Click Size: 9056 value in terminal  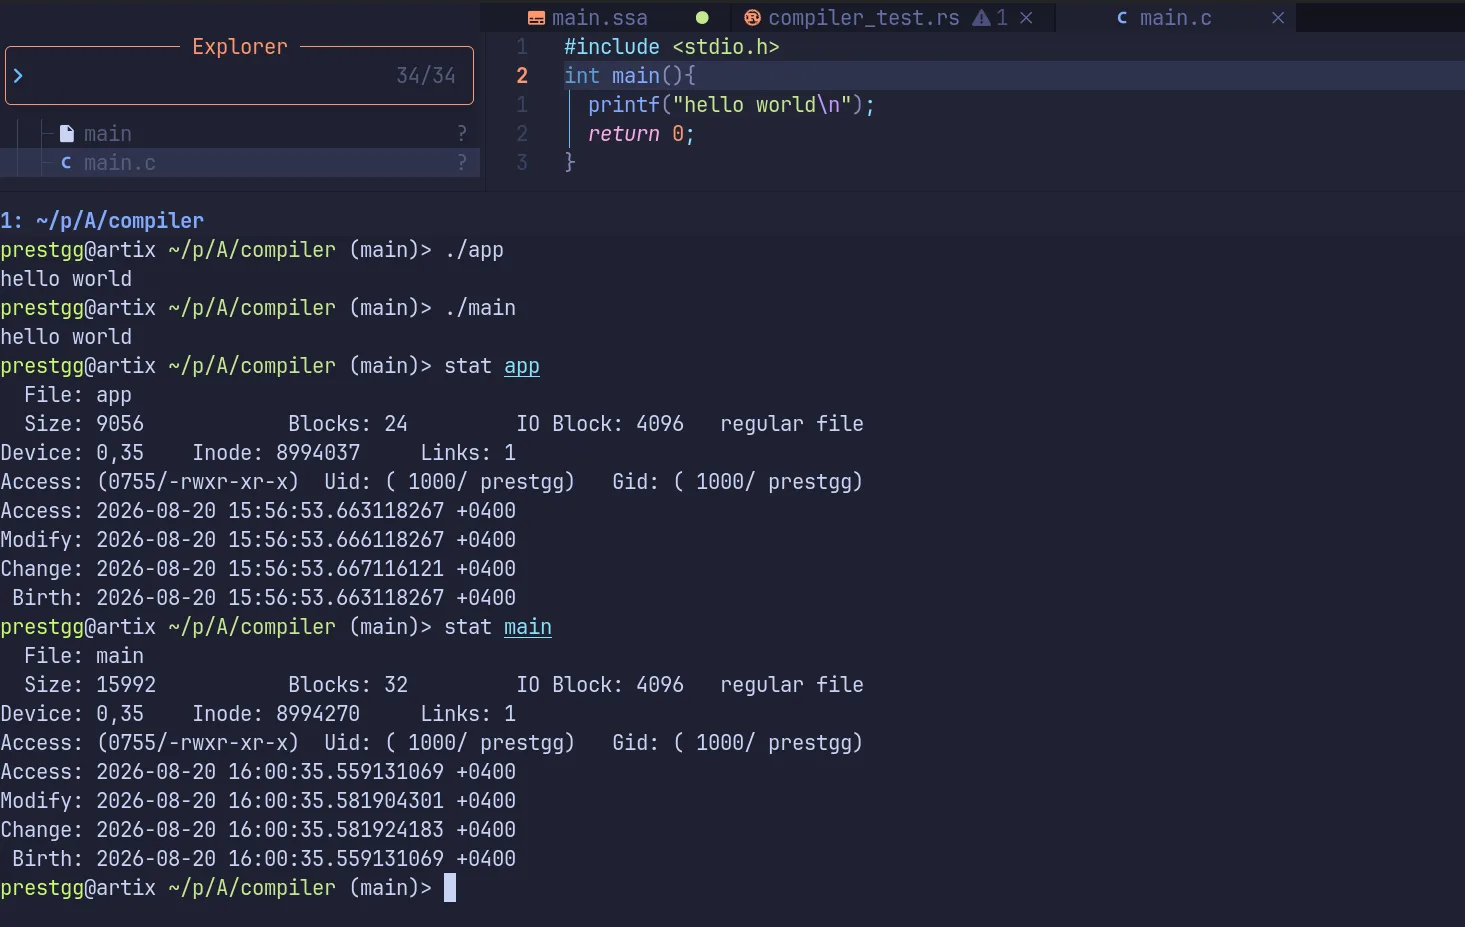120,424
